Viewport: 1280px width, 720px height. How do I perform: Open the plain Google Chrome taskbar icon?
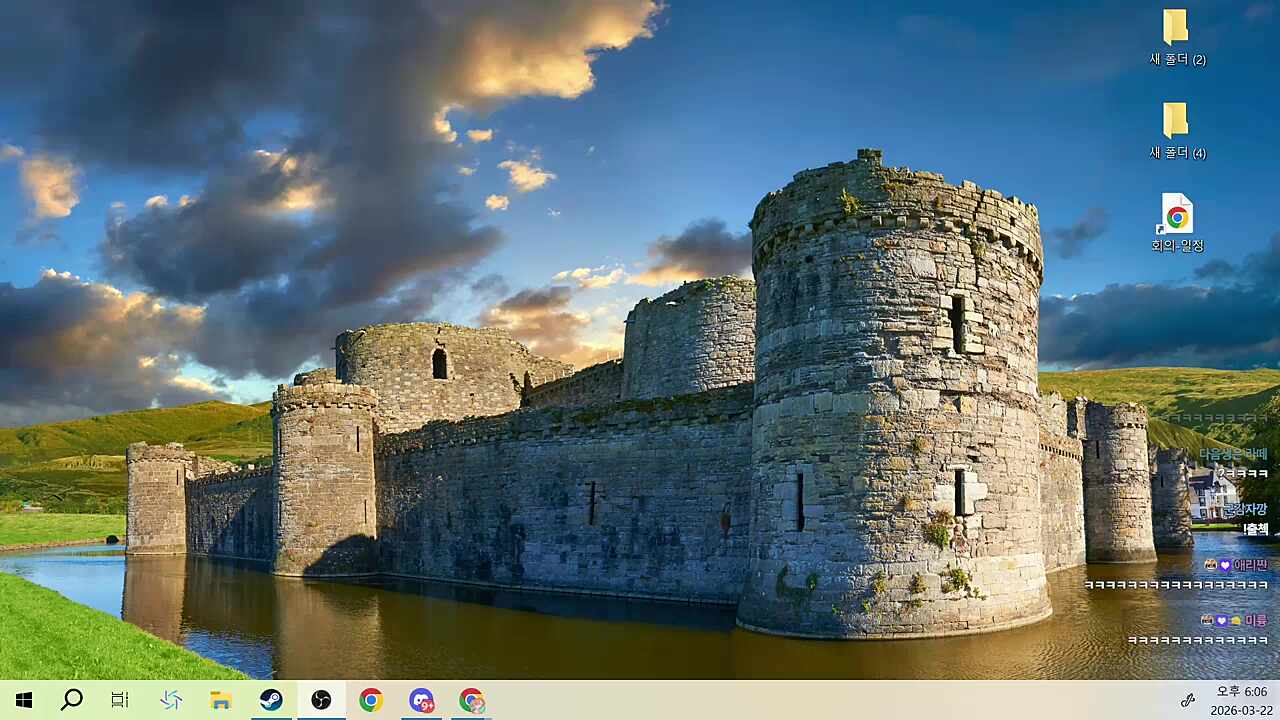pos(371,700)
